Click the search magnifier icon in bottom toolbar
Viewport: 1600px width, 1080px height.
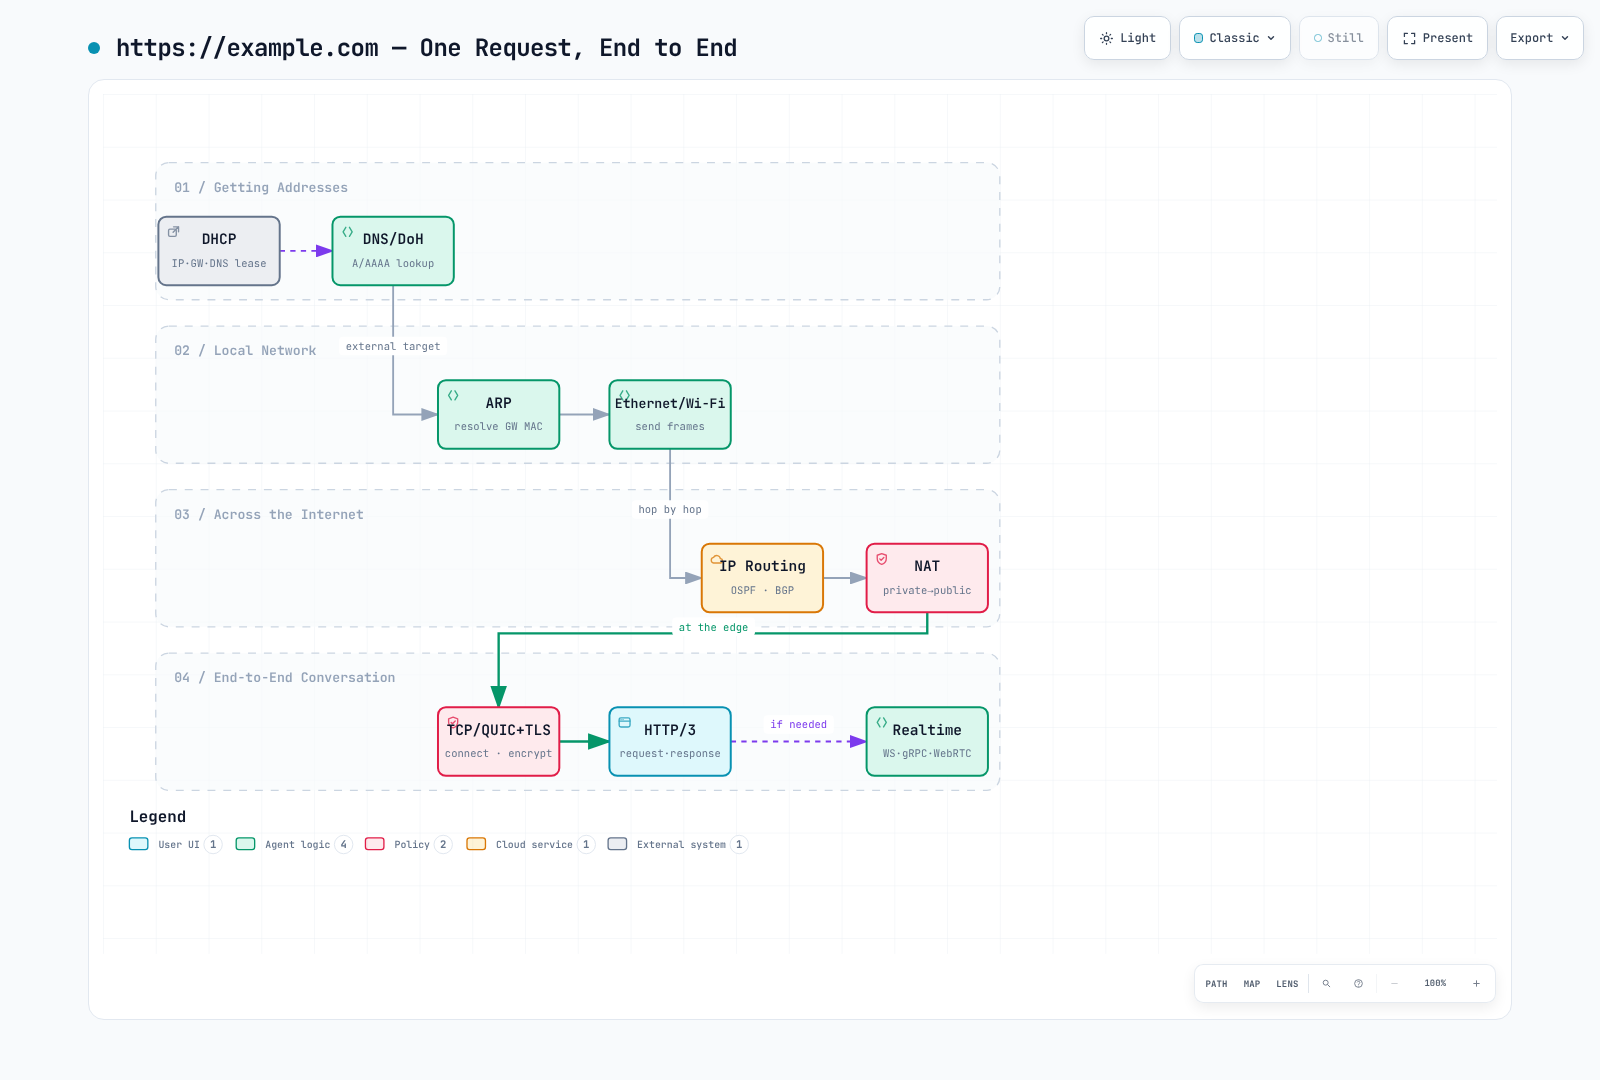(x=1326, y=984)
